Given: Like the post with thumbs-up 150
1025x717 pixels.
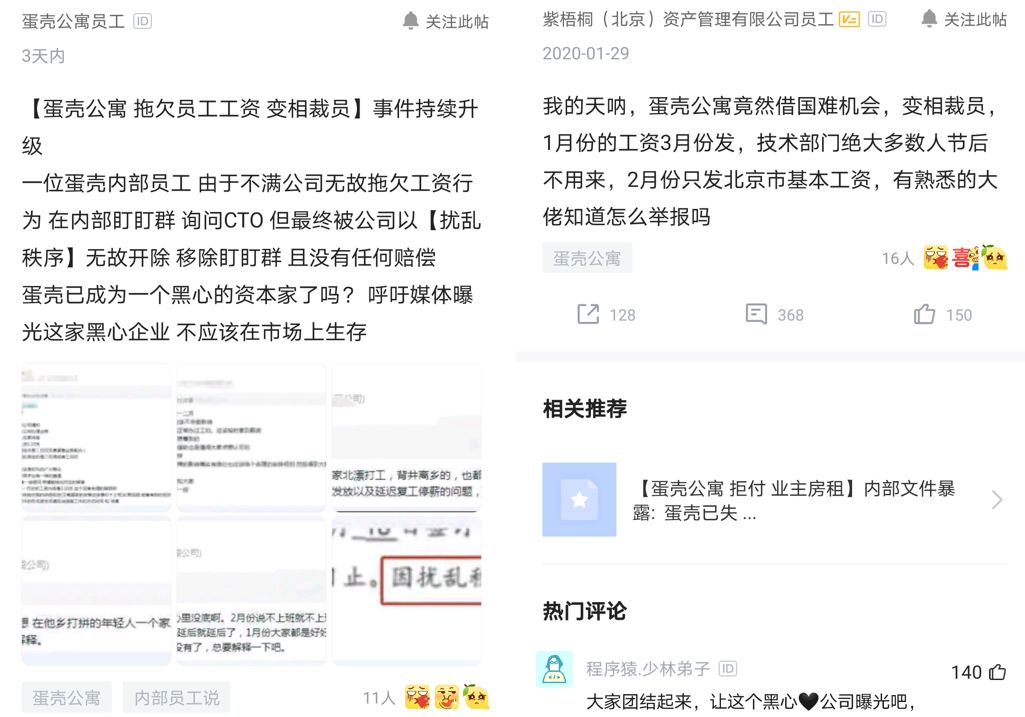Looking at the screenshot, I should click(924, 314).
